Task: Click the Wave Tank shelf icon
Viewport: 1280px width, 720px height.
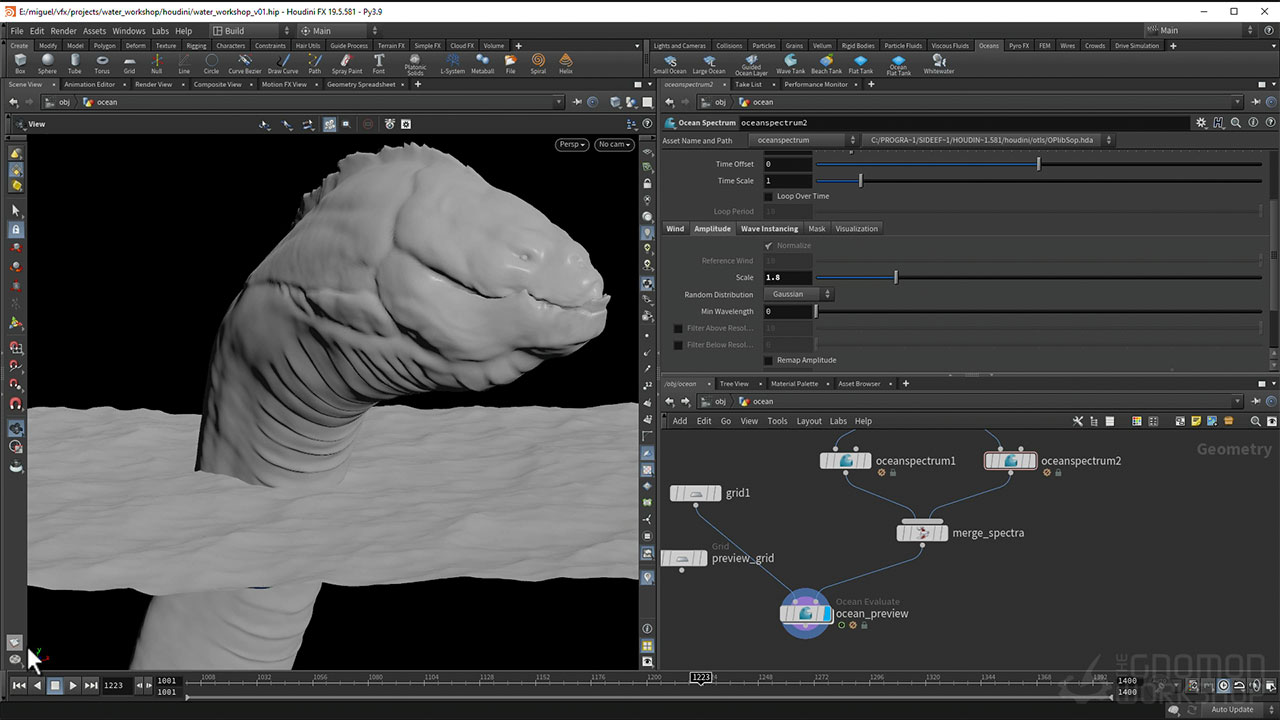Action: (790, 63)
